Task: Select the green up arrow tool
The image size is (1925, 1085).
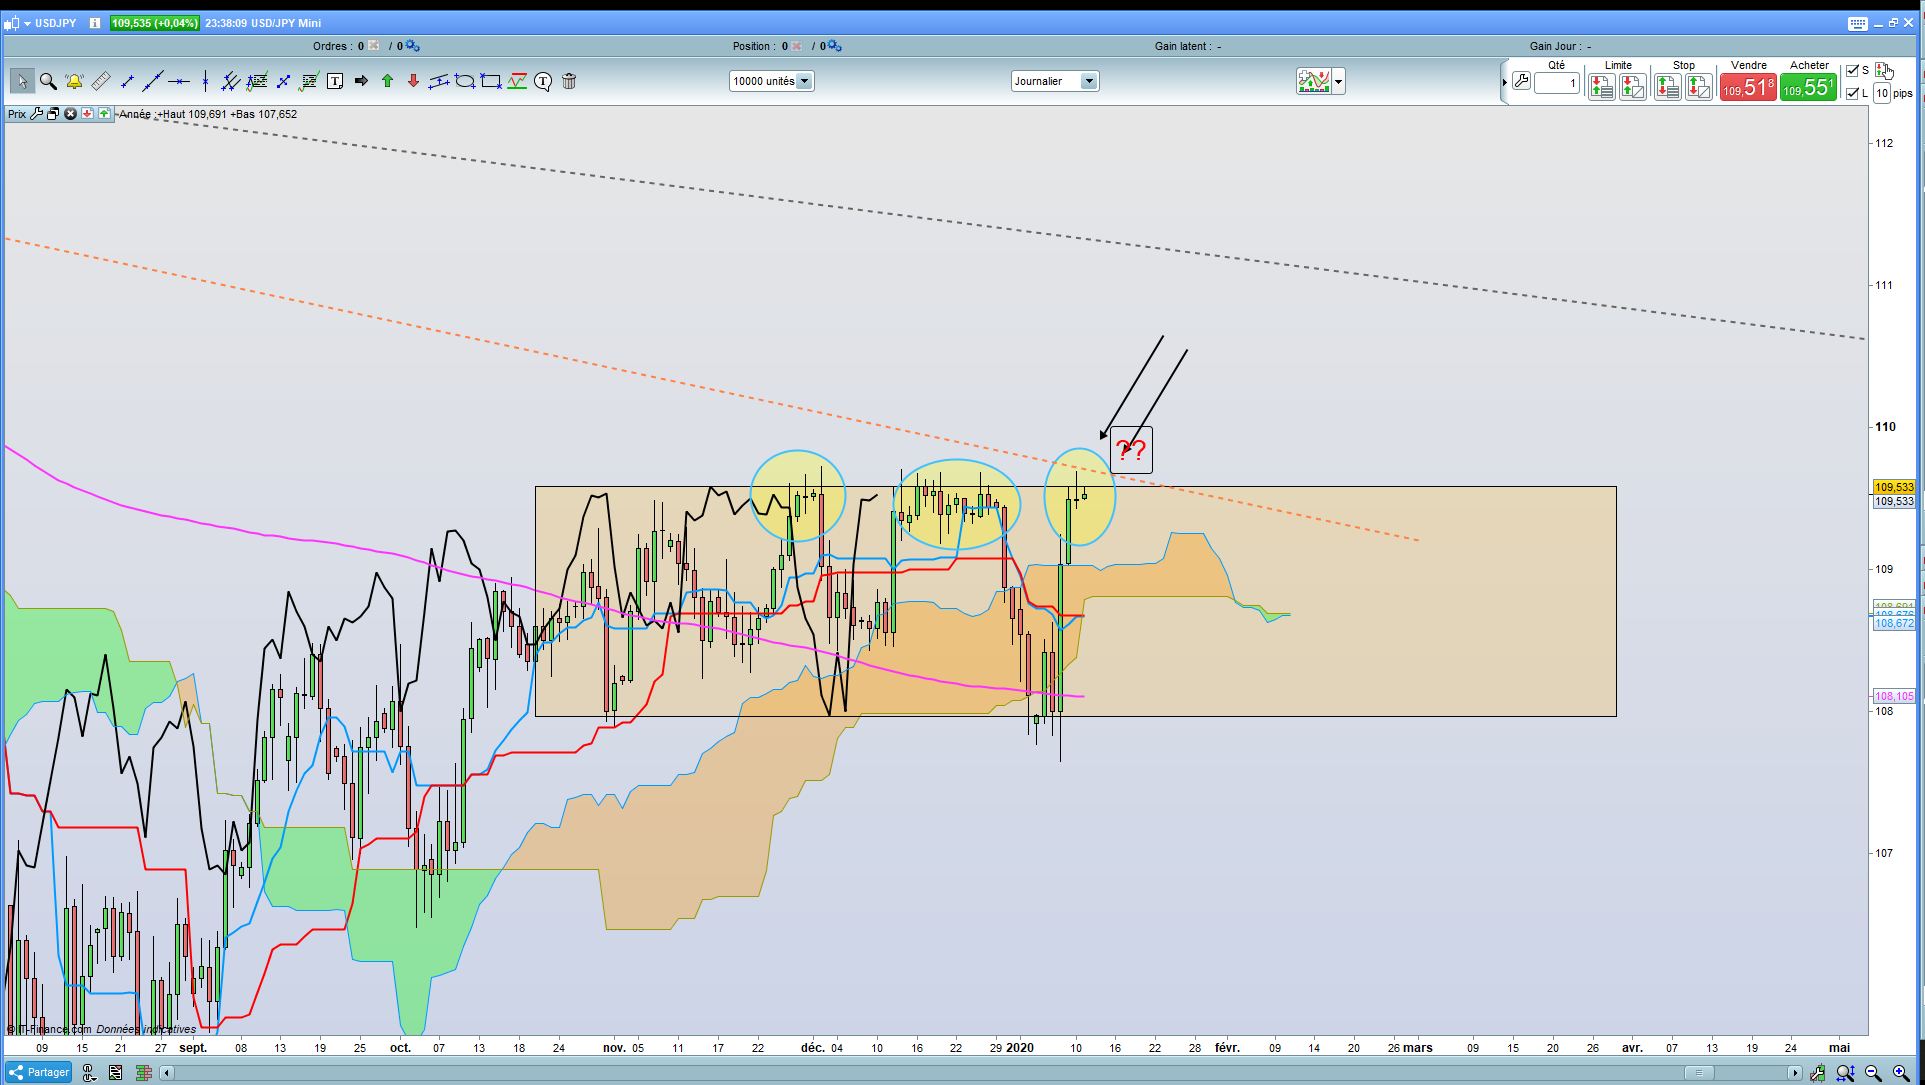Action: click(387, 81)
